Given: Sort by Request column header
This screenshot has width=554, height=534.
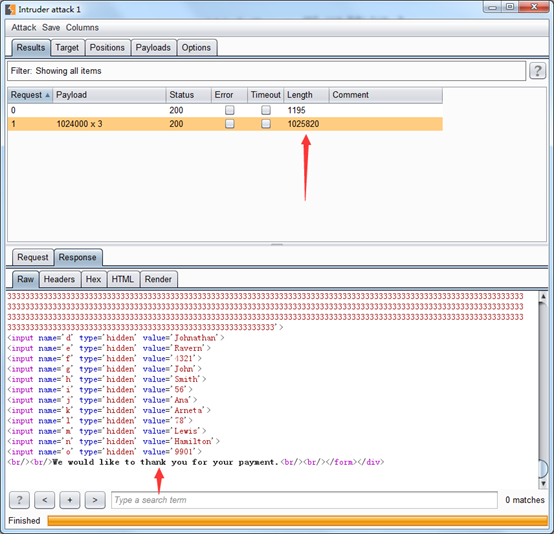Looking at the screenshot, I should point(30,95).
